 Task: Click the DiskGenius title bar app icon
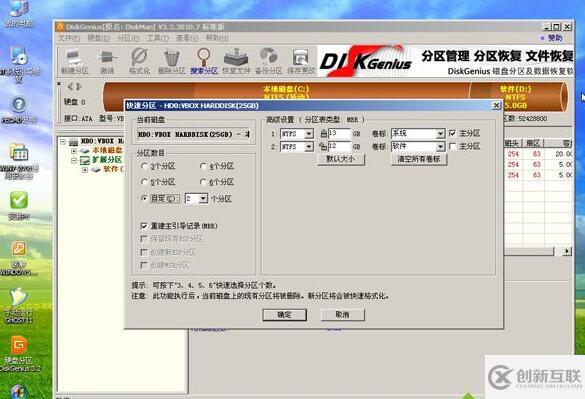(x=60, y=27)
